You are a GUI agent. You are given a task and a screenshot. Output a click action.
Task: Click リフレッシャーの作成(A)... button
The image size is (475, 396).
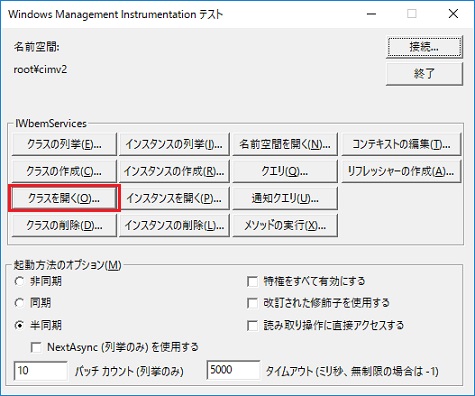pos(401,171)
